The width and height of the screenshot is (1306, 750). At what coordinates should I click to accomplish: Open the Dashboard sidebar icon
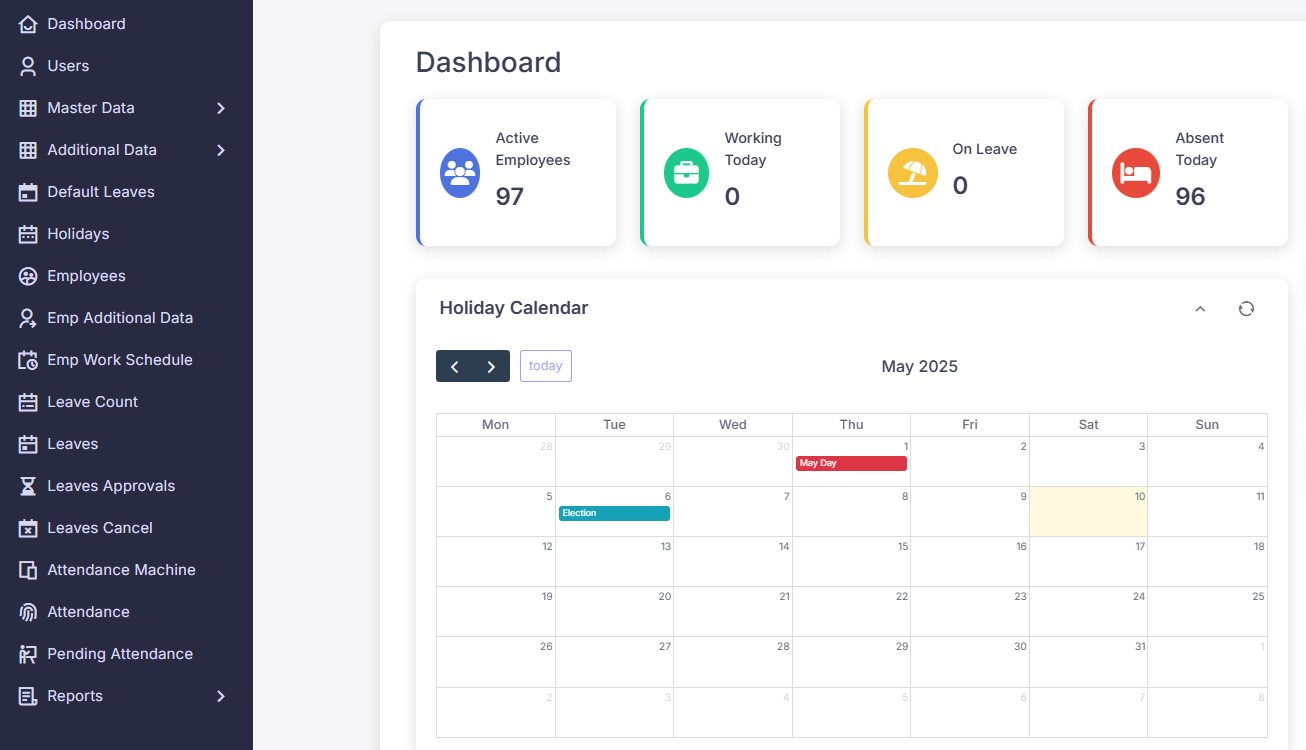(x=27, y=23)
